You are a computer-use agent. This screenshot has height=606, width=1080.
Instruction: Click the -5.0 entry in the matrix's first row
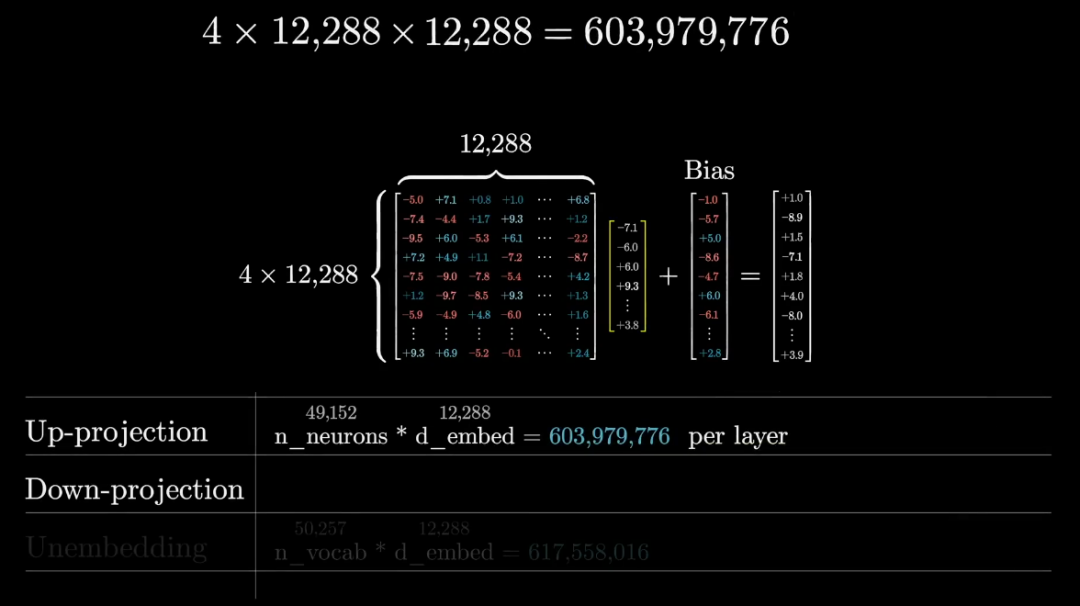pyautogui.click(x=413, y=200)
